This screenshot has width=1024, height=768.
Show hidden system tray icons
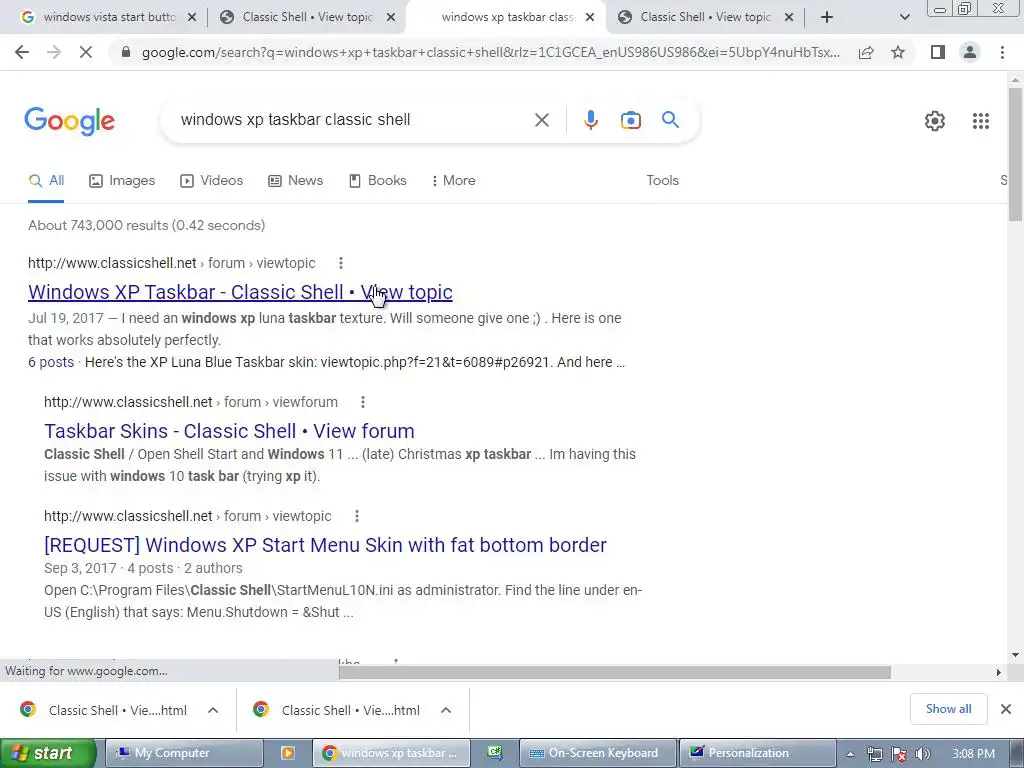click(850, 754)
